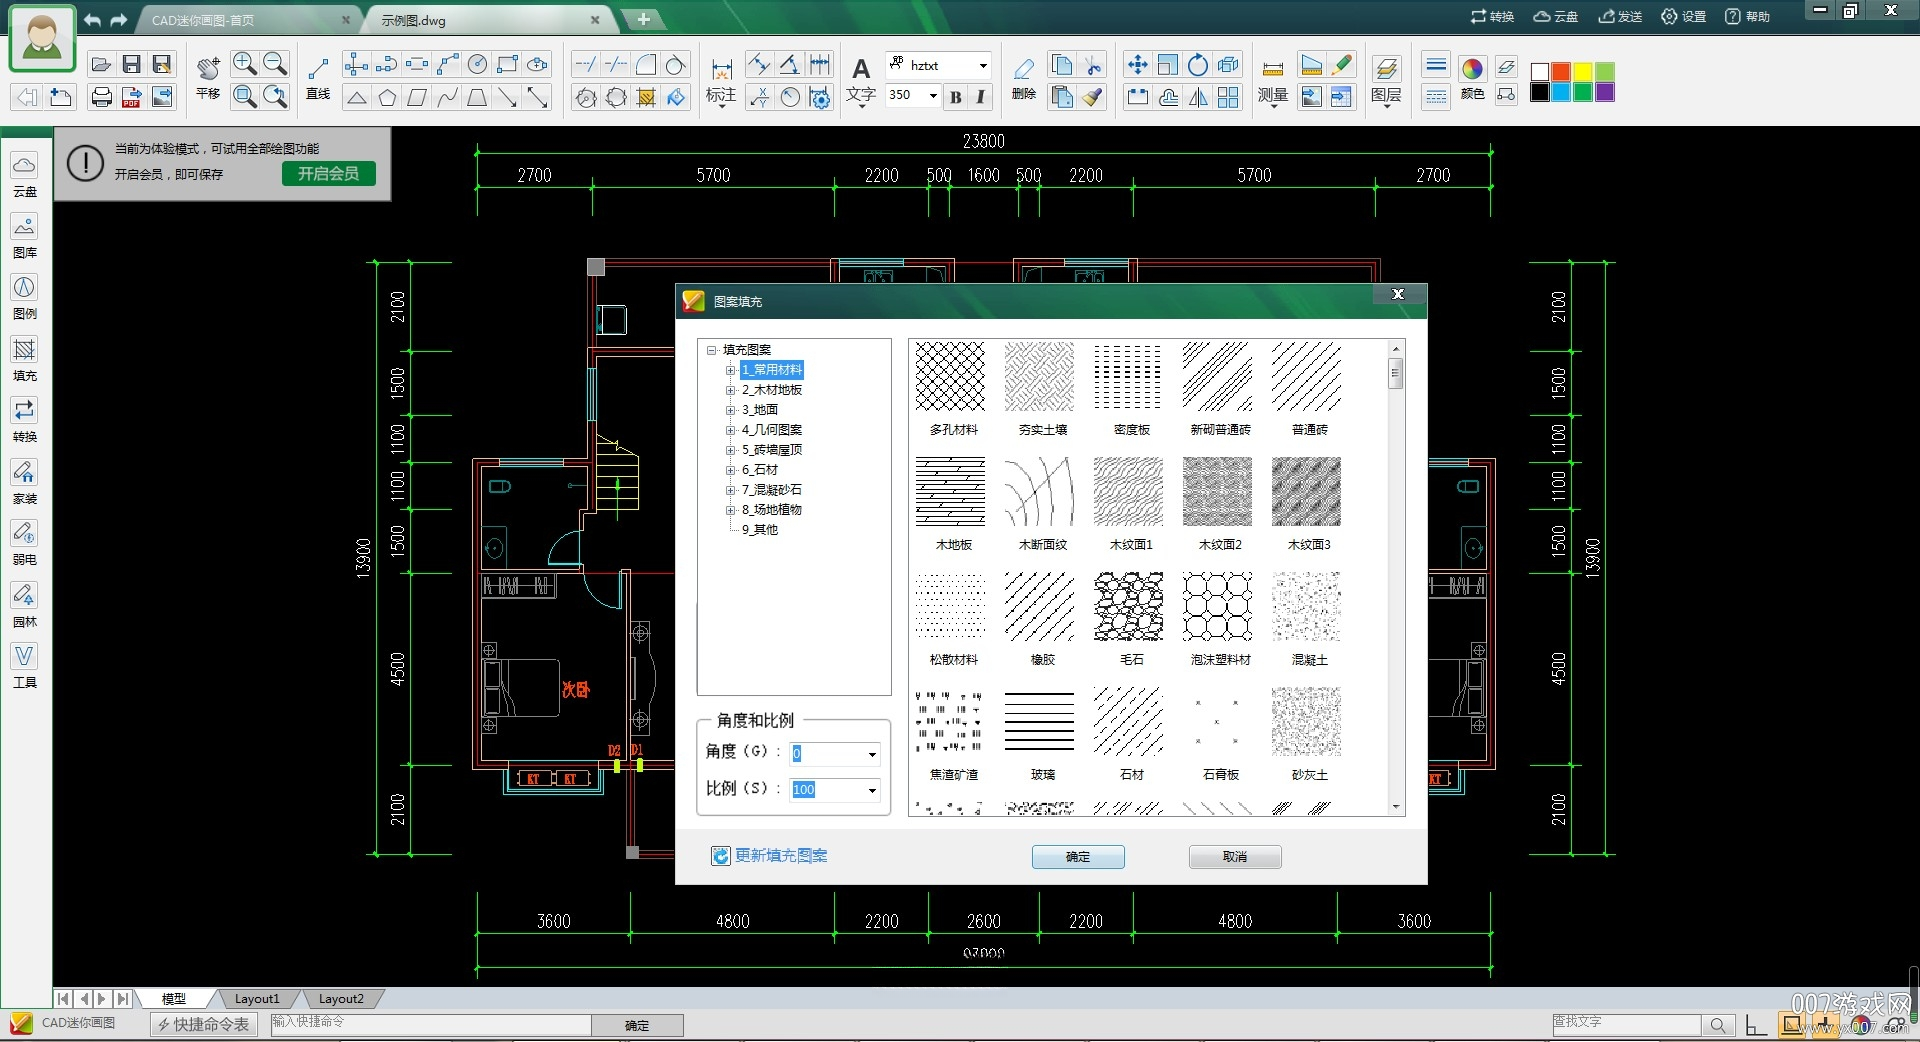Open file with the folder toolbar icon

[101, 65]
